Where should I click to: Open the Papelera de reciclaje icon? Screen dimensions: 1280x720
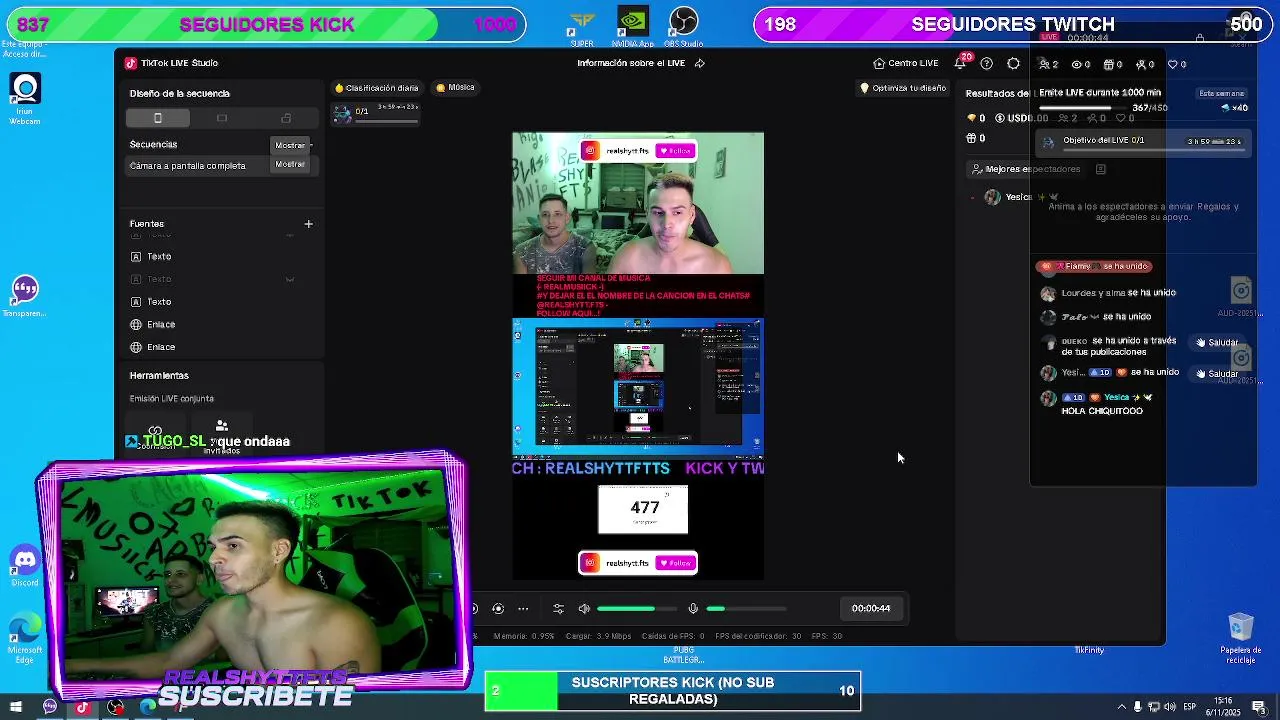[1240, 638]
